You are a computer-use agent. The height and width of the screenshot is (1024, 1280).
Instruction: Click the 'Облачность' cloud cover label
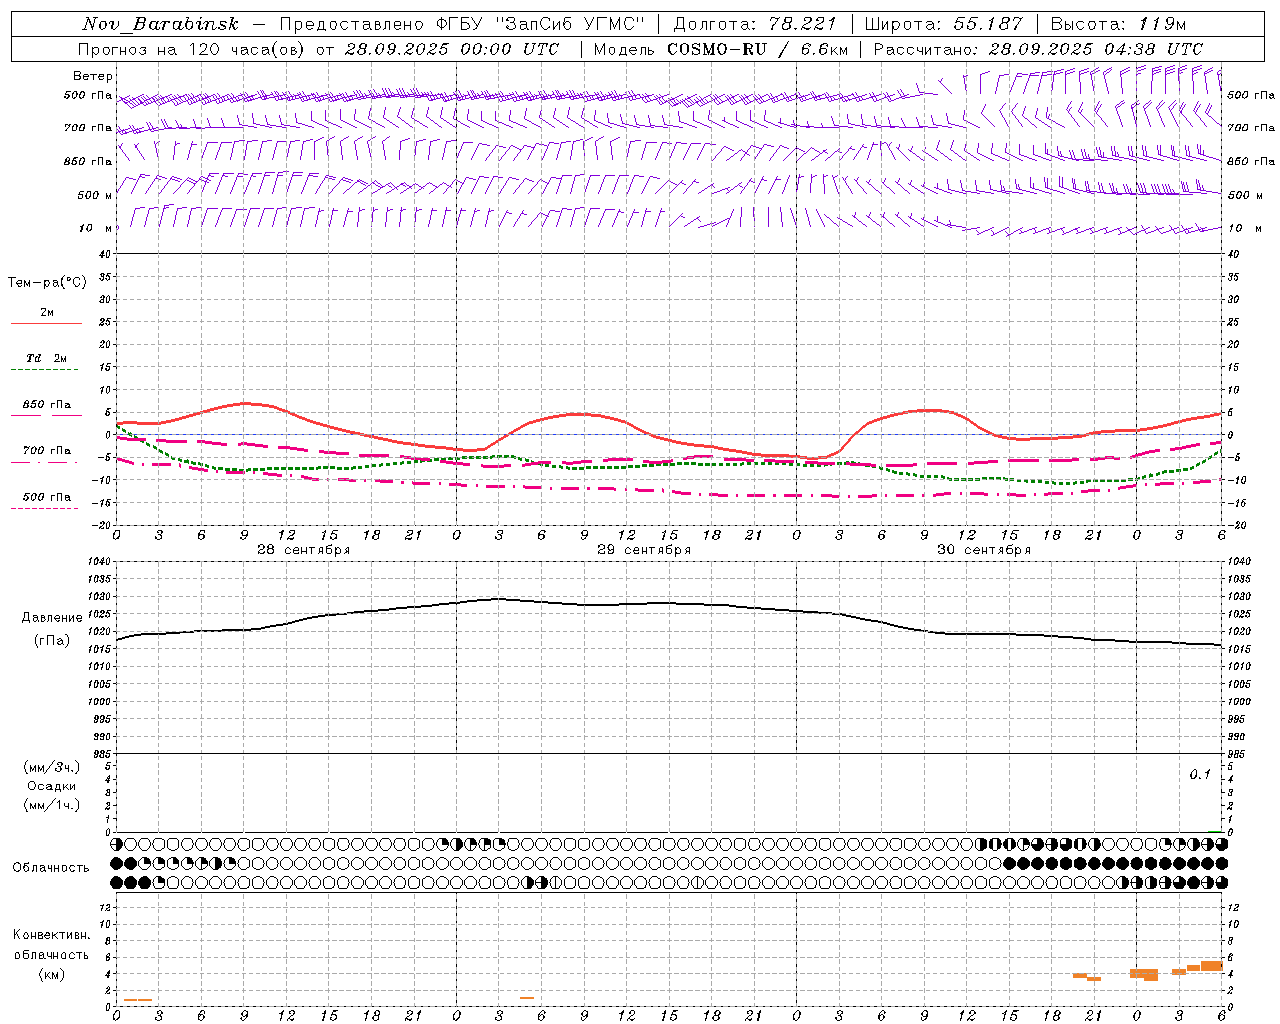click(51, 867)
